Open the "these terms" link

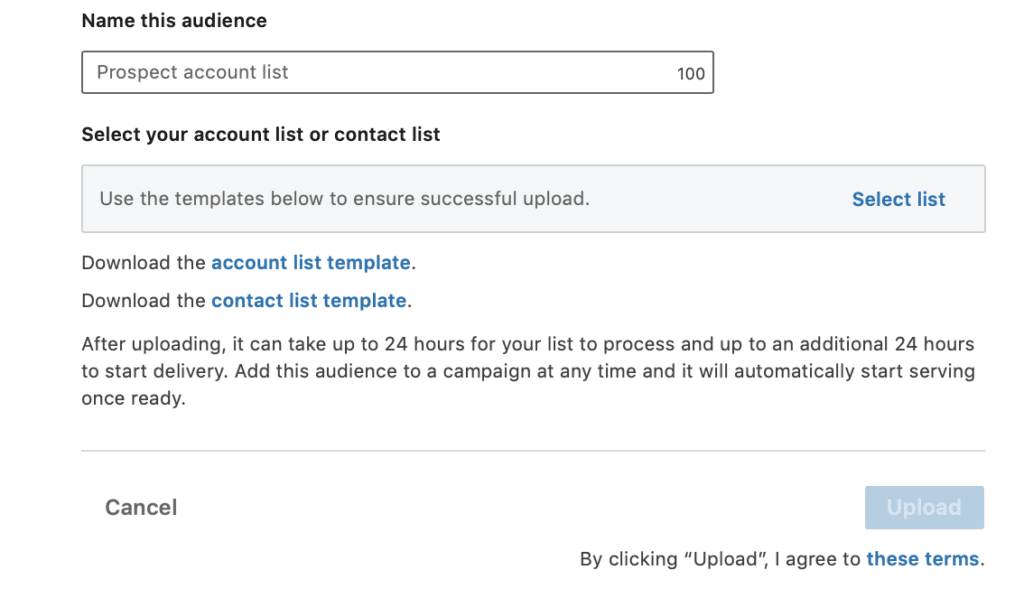922,560
